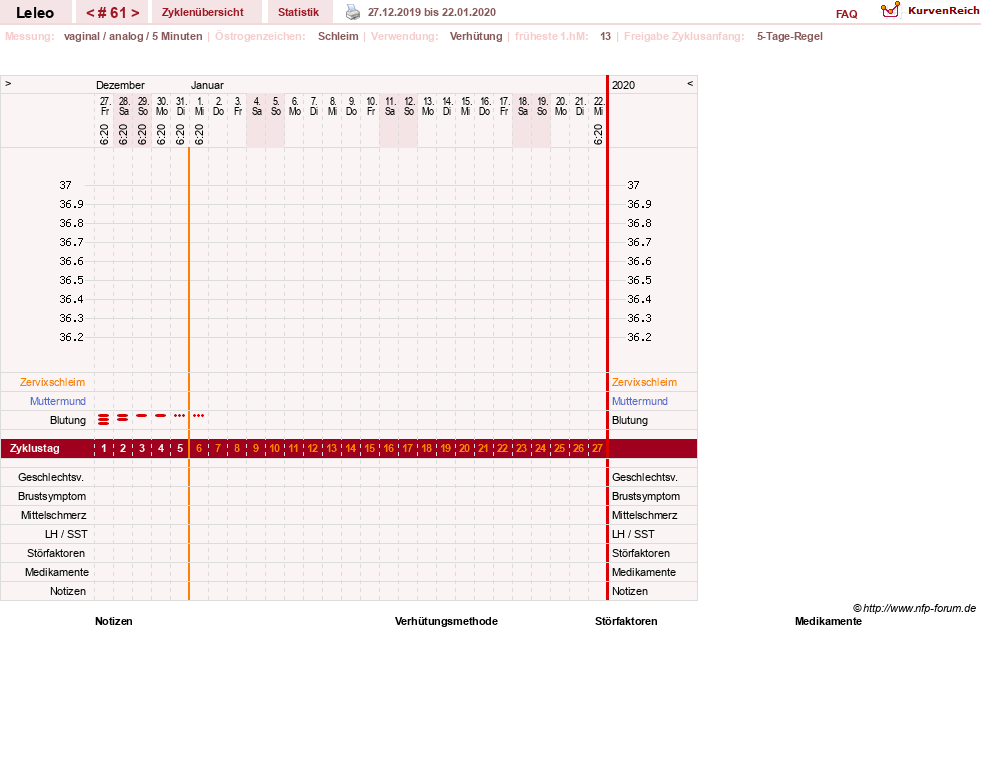
Task: Click the right Zervixschleim label
Action: [x=644, y=382]
